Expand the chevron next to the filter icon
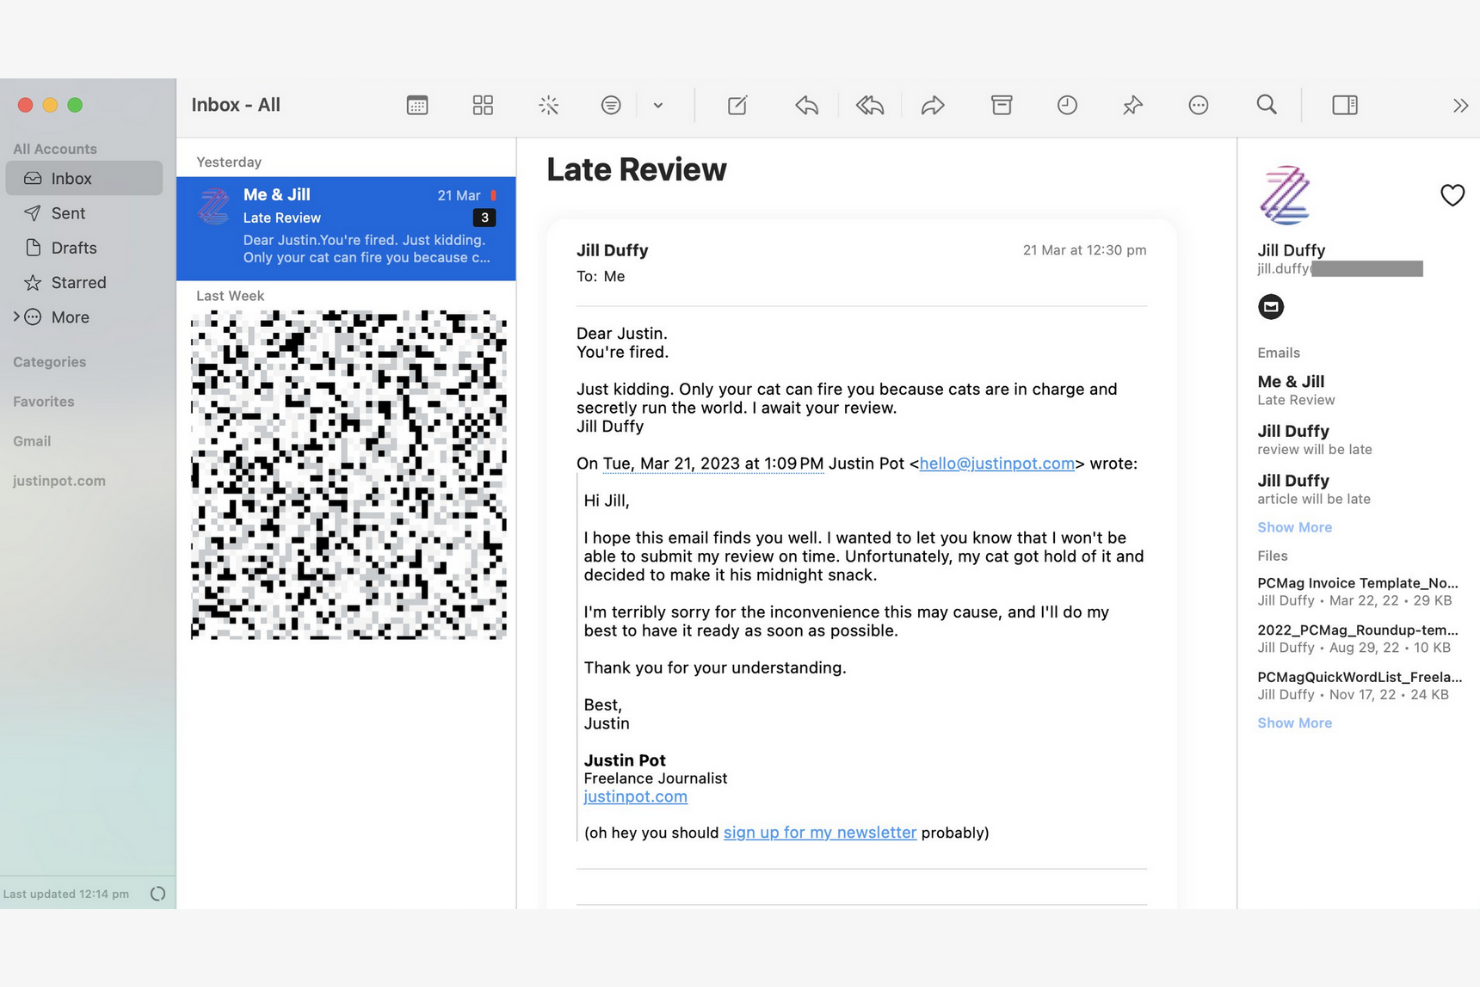1480x987 pixels. click(658, 104)
